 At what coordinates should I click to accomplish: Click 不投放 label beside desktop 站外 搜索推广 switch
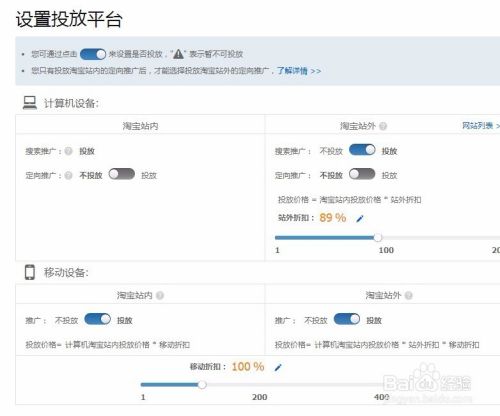click(x=331, y=151)
